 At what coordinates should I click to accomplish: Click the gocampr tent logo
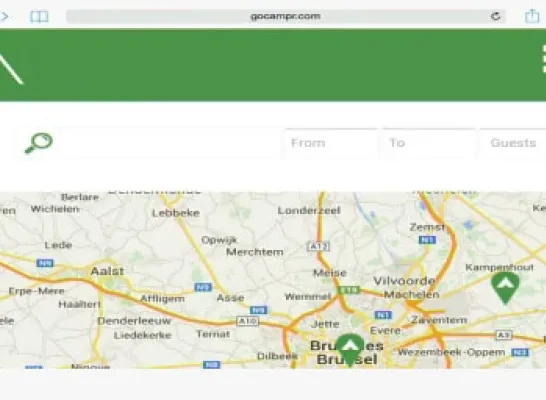coord(10,68)
